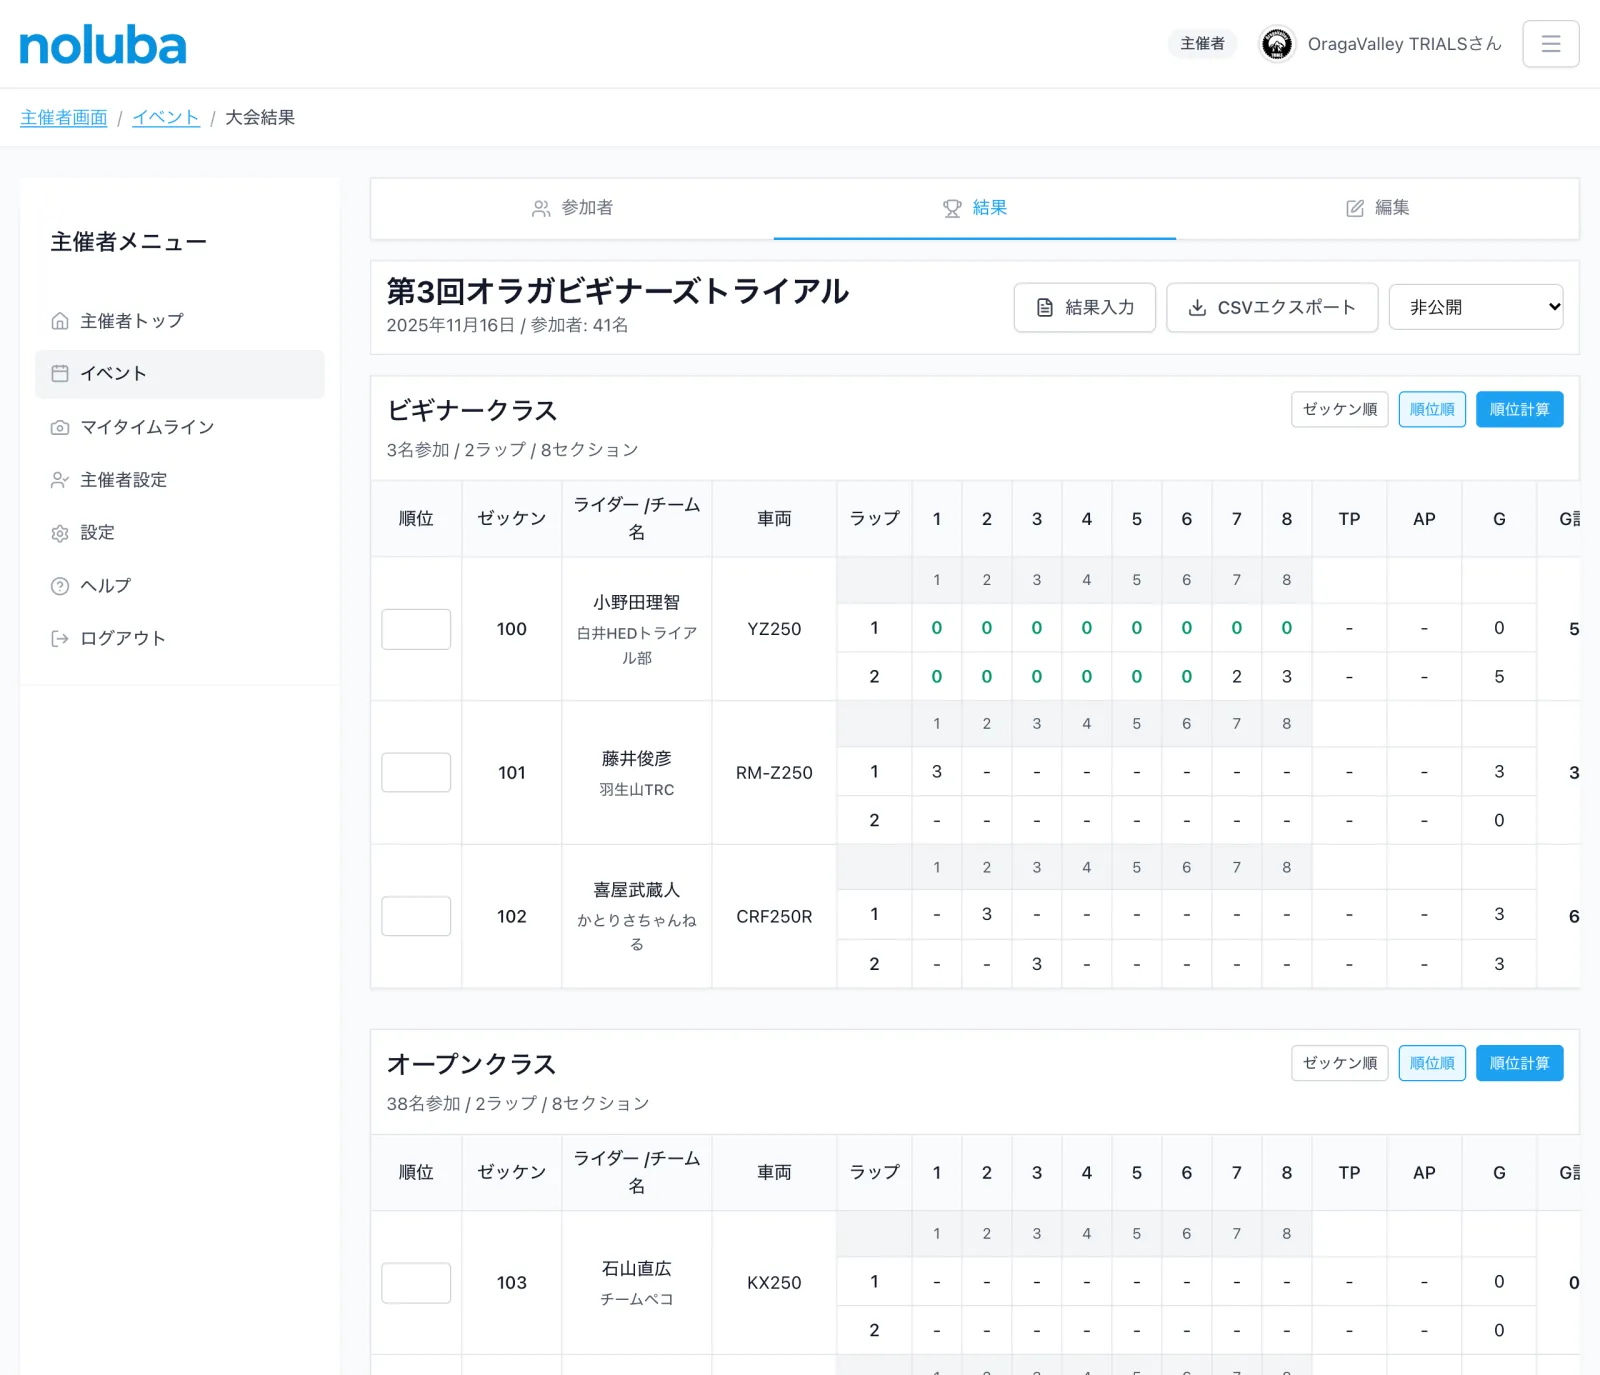Click the OragaValley TRIALS avatar icon
The image size is (1600, 1375).
click(x=1277, y=44)
